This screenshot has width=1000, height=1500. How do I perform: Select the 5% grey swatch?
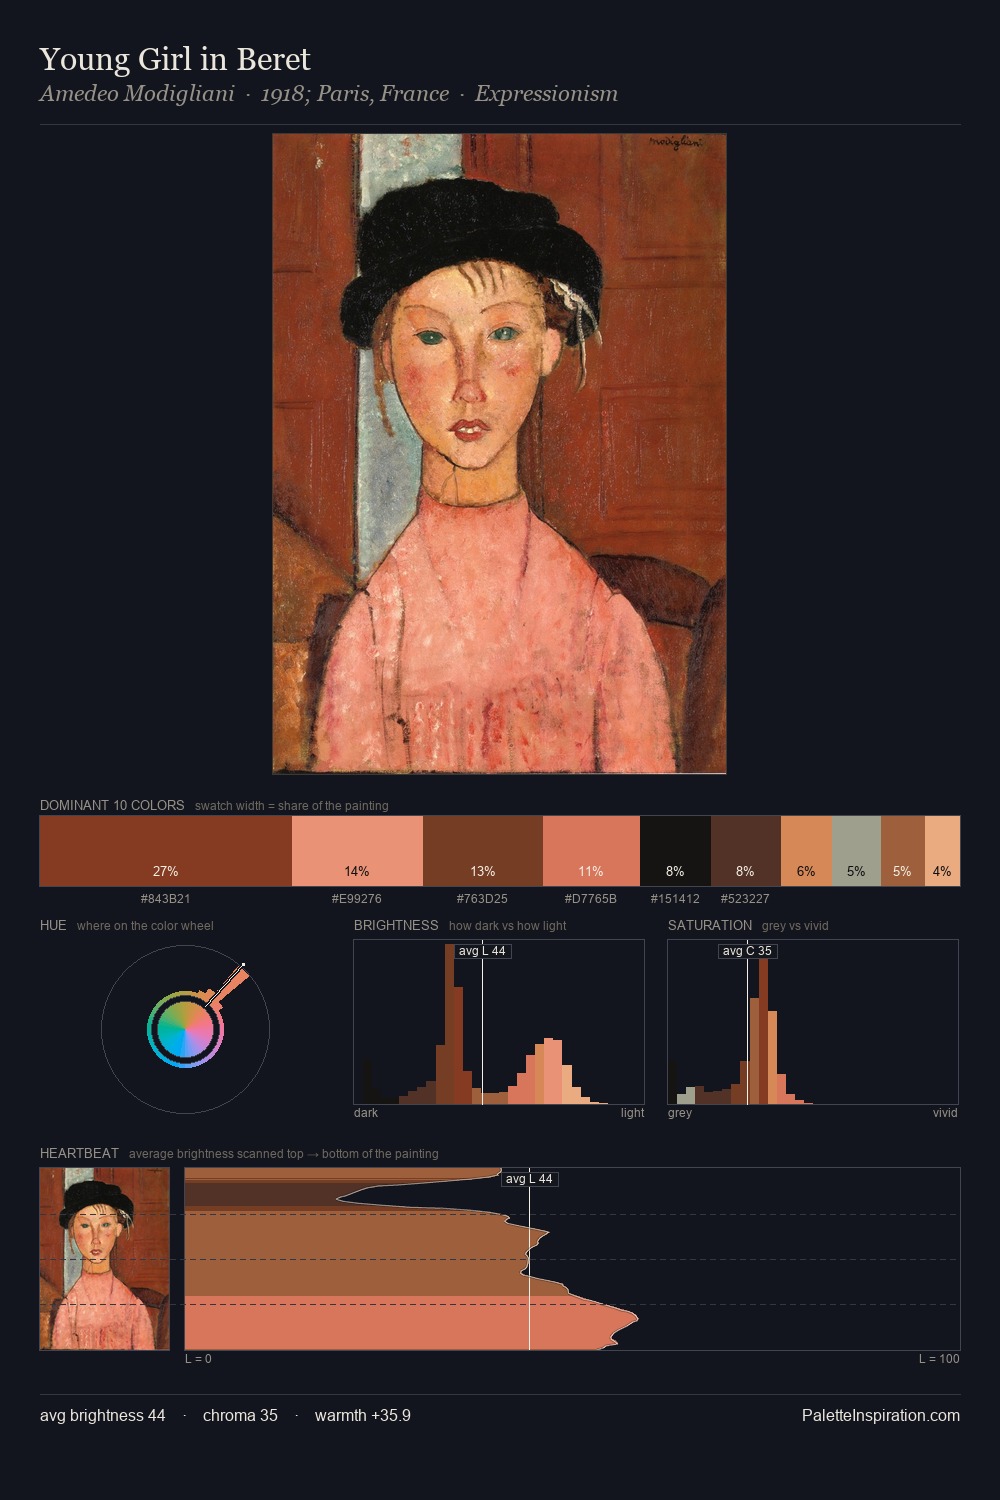(856, 851)
